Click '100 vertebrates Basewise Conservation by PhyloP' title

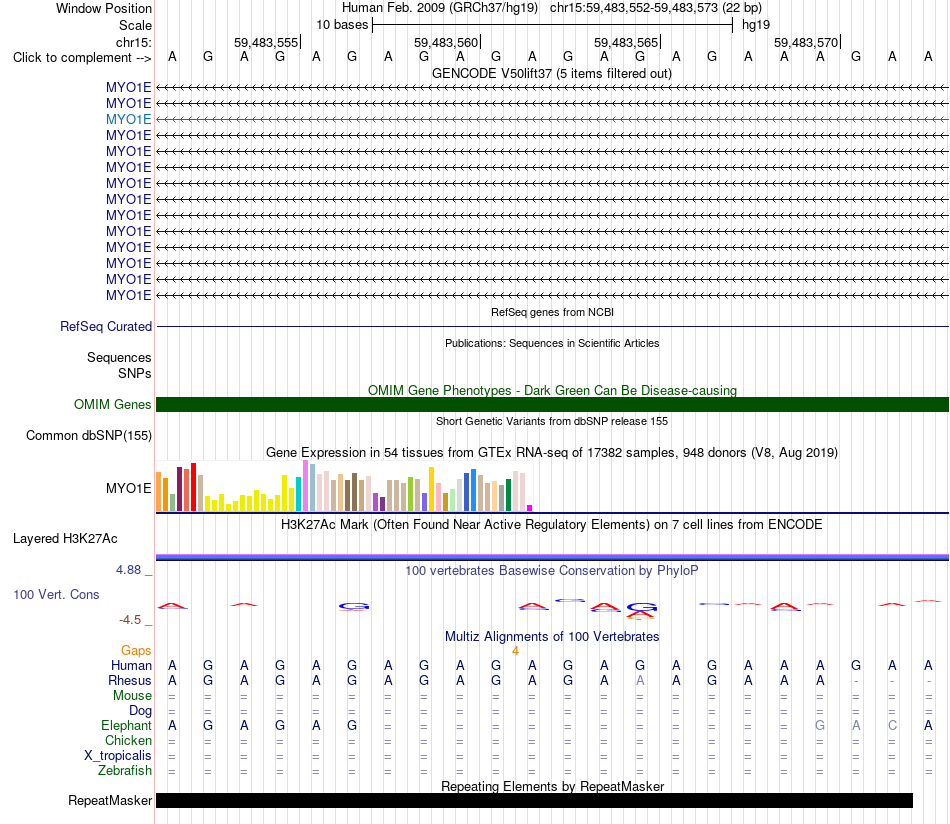coord(552,570)
